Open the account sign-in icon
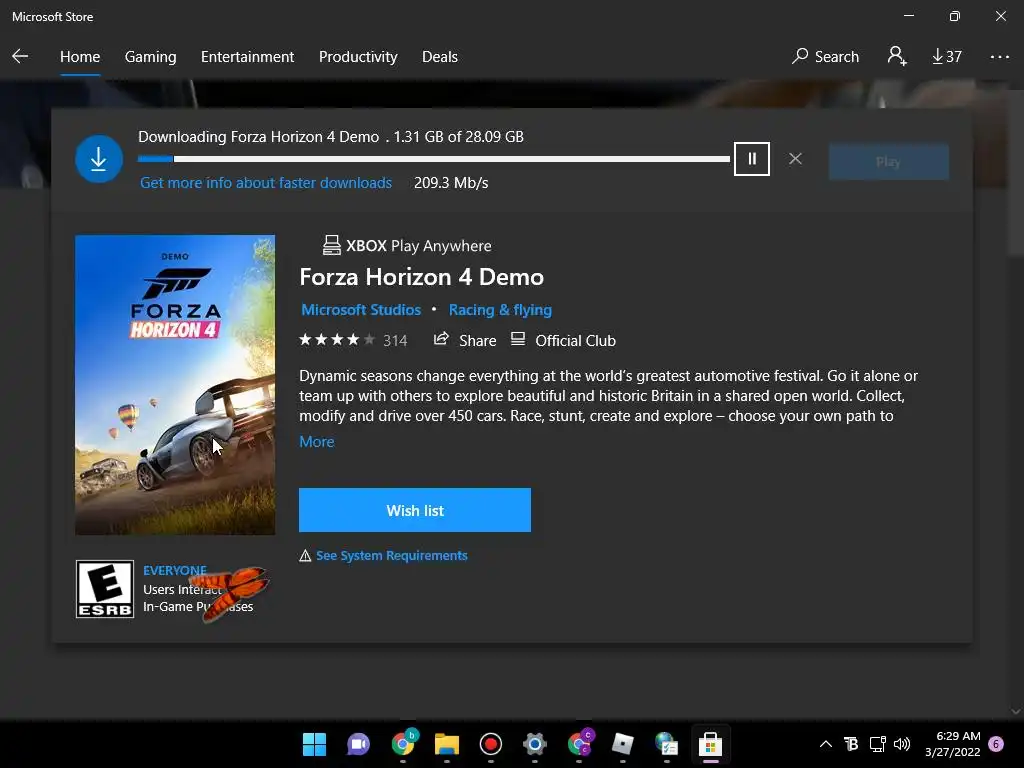1024x768 pixels. 897,56
